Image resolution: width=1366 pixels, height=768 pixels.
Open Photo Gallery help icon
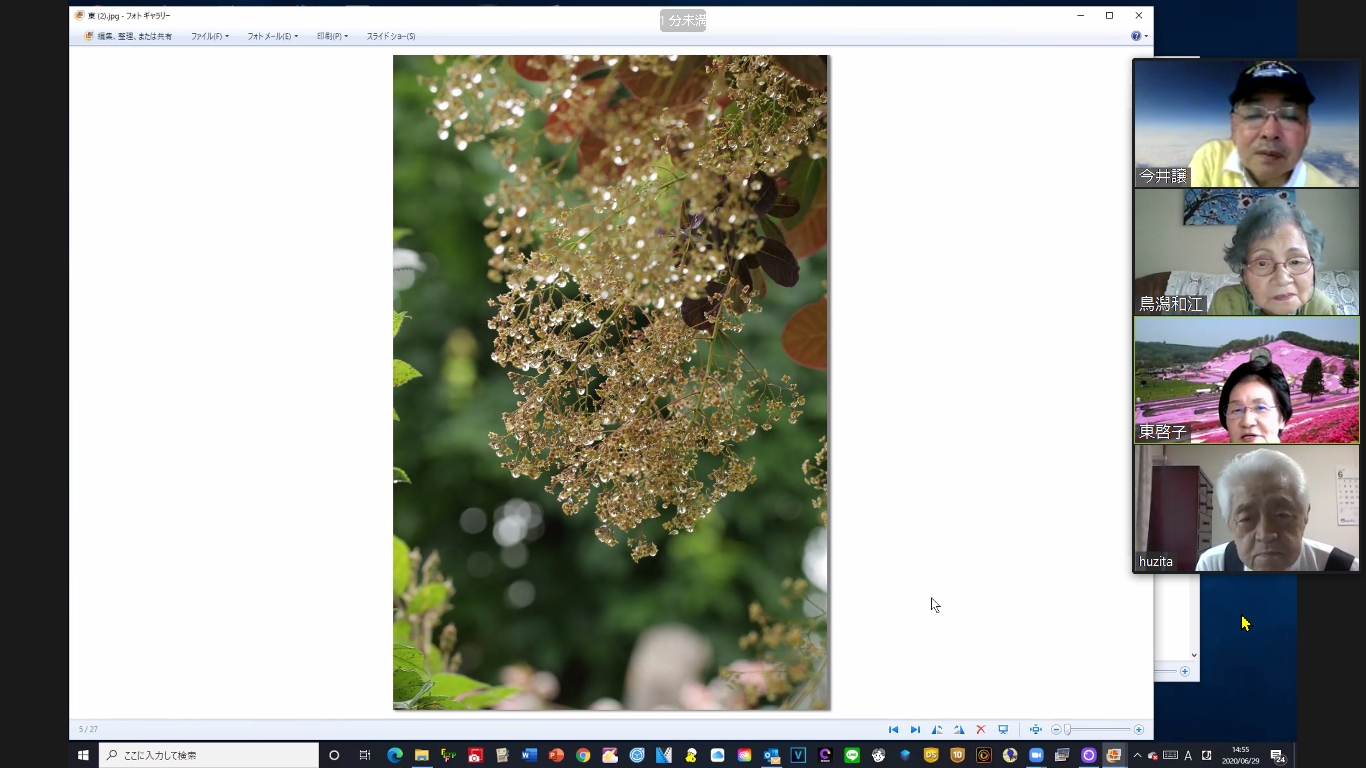click(1136, 36)
